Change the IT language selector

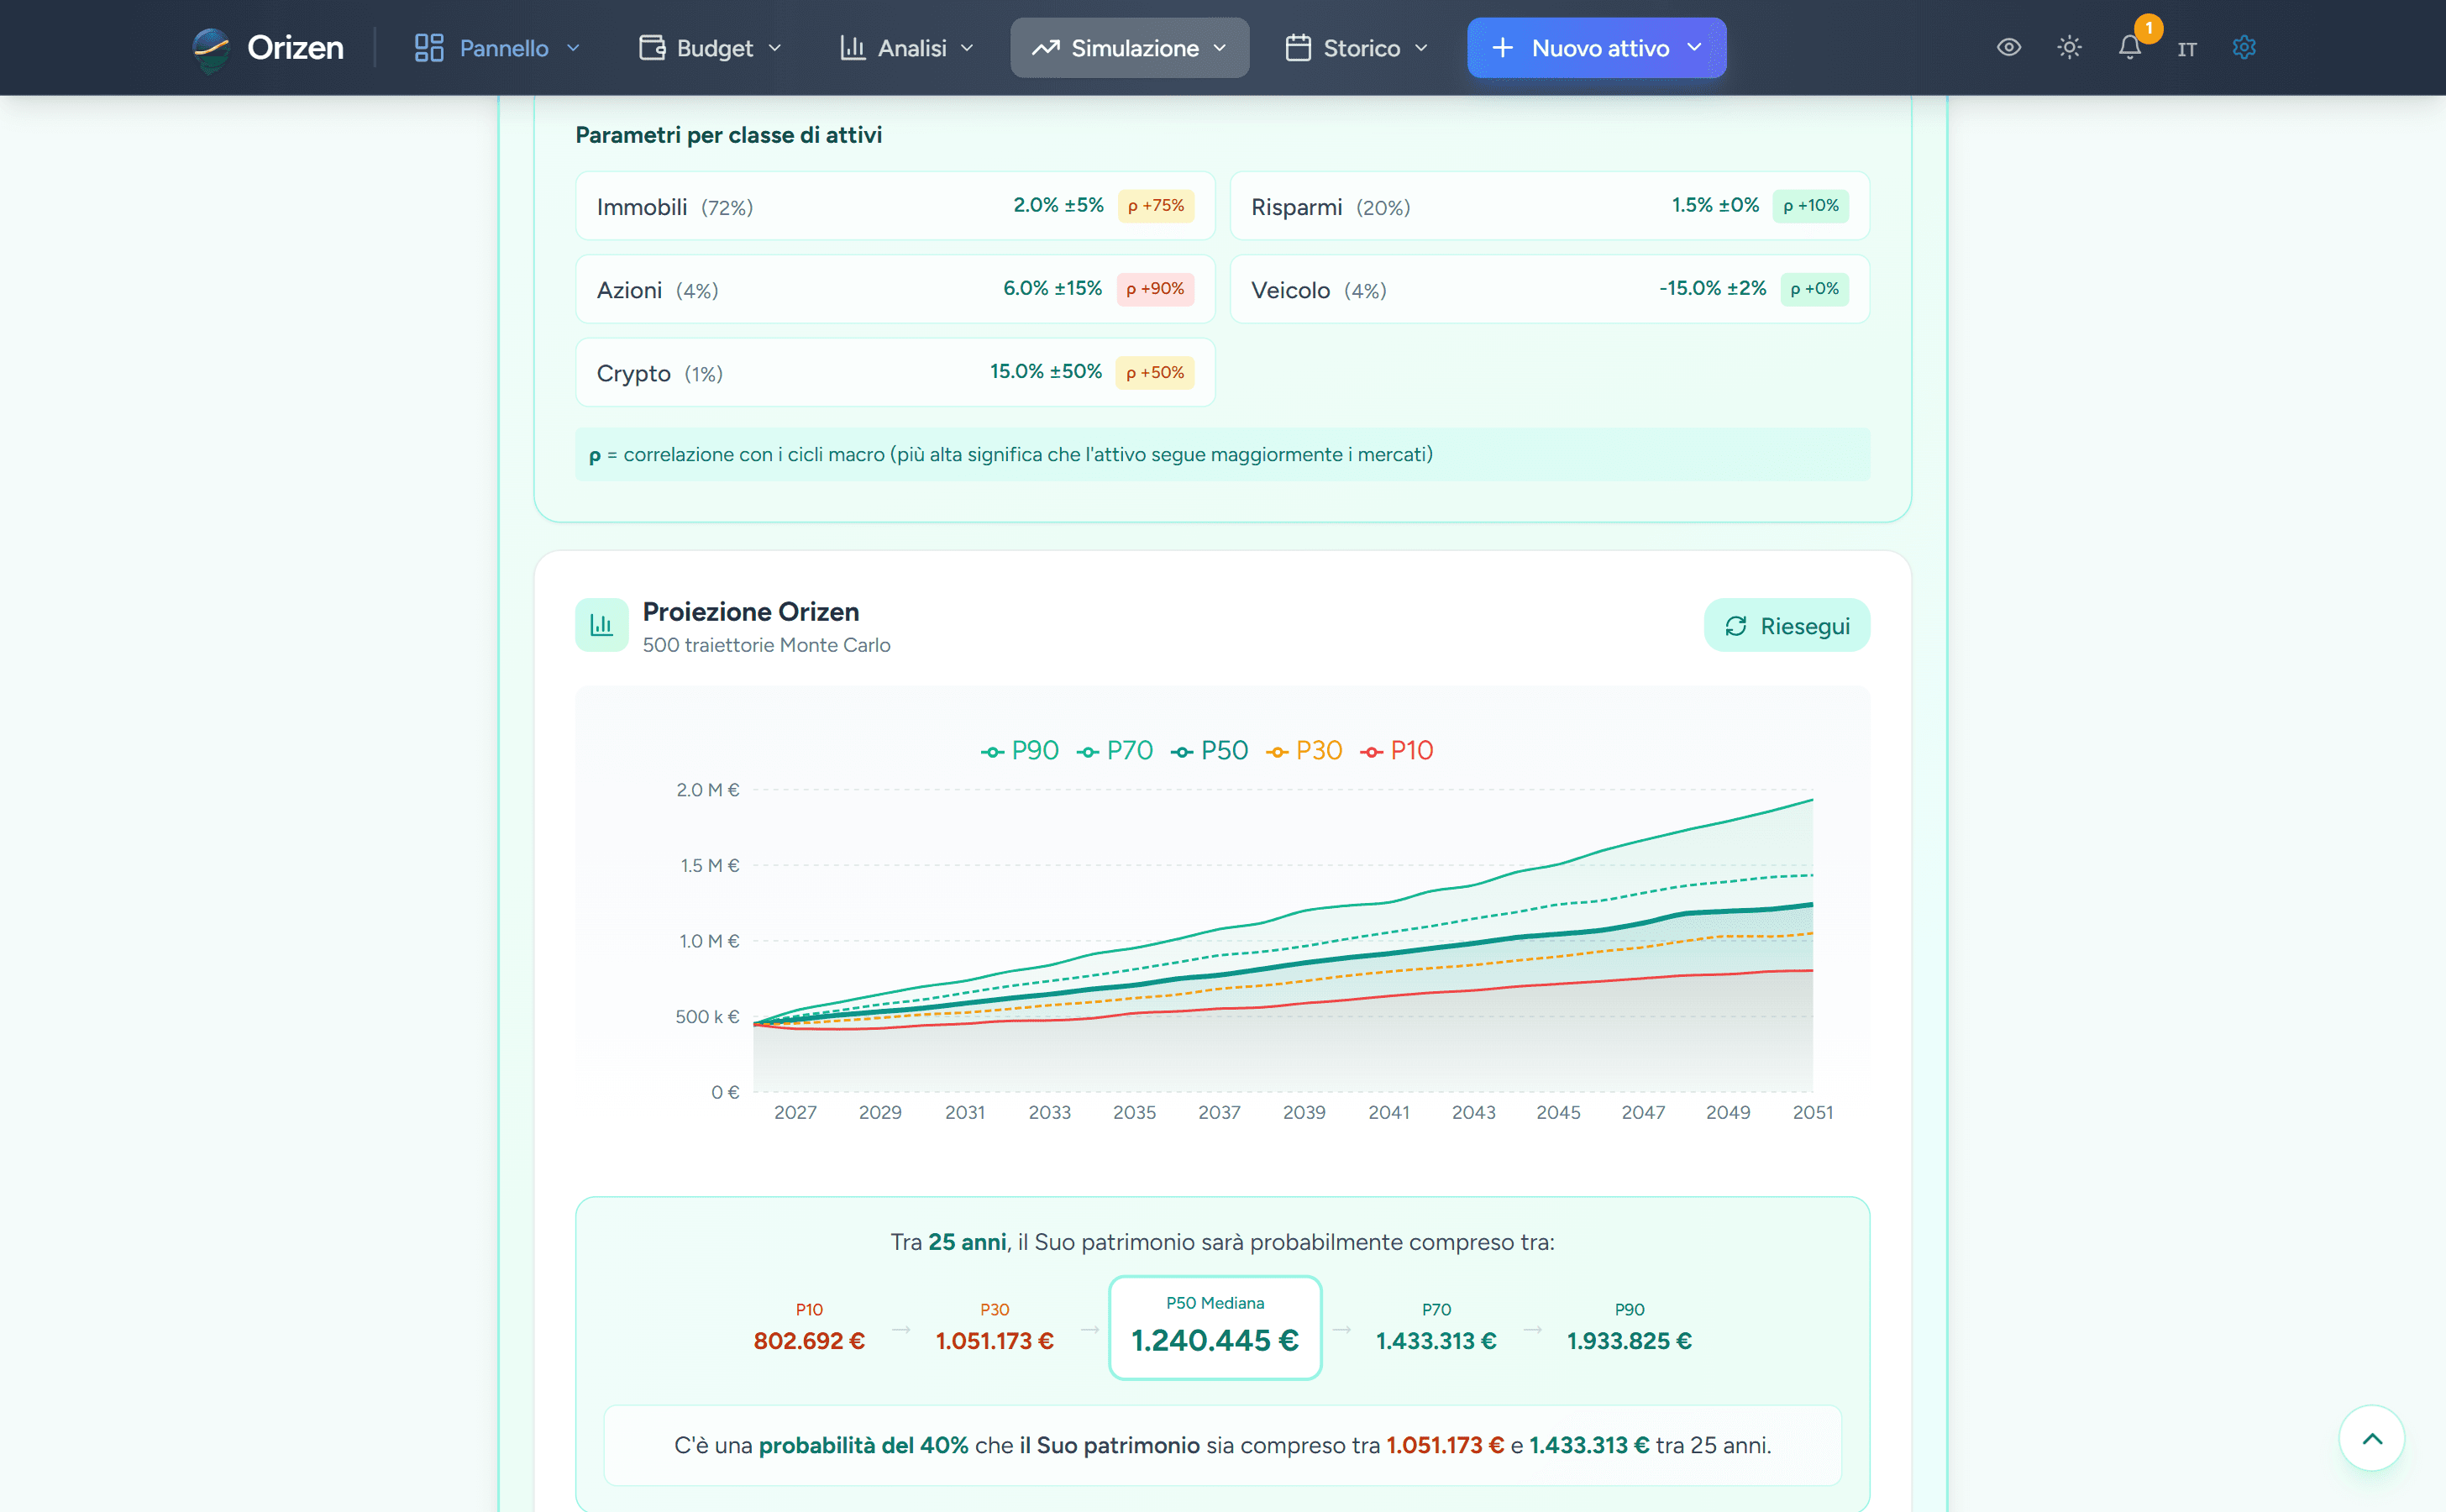(x=2187, y=49)
